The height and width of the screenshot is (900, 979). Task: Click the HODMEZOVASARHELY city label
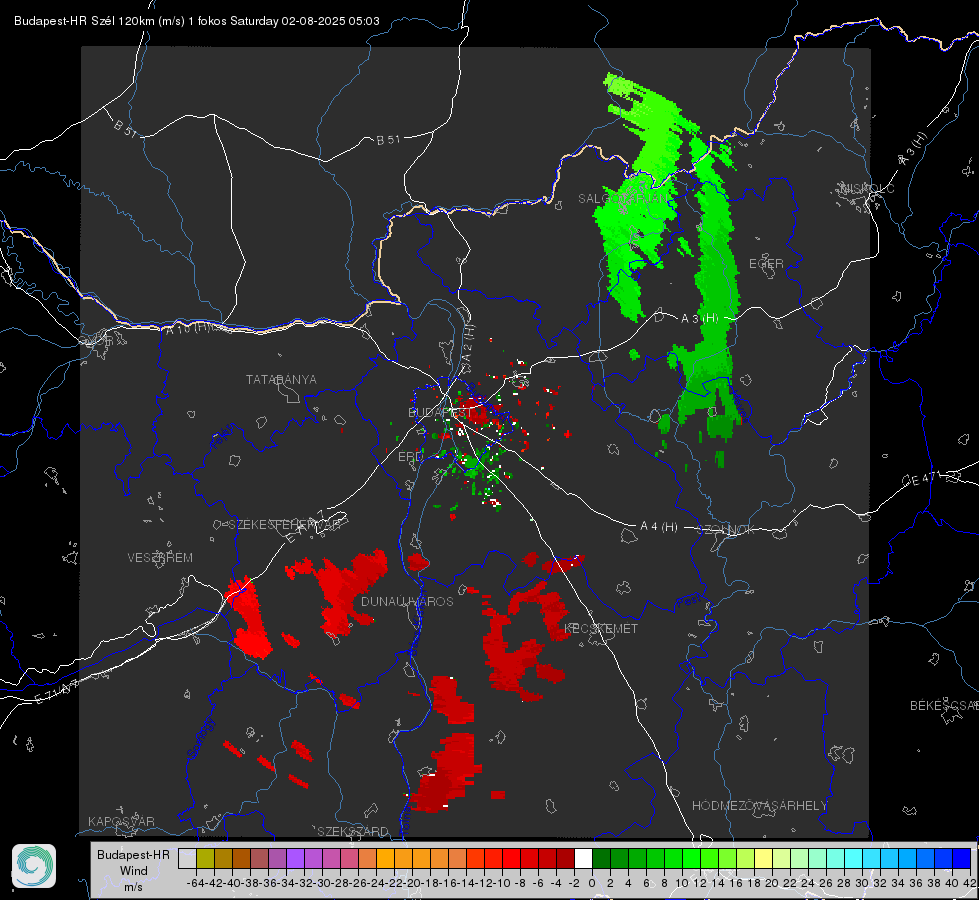(x=759, y=806)
